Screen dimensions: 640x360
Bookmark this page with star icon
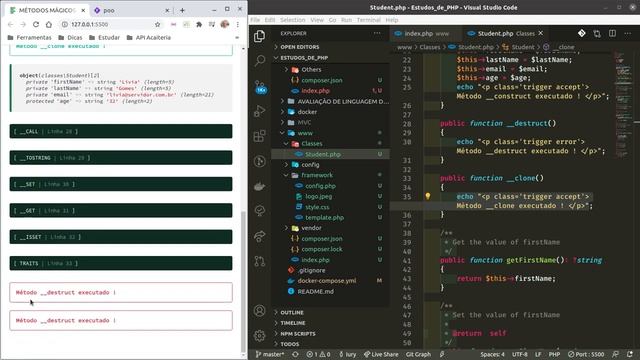pos(158,24)
